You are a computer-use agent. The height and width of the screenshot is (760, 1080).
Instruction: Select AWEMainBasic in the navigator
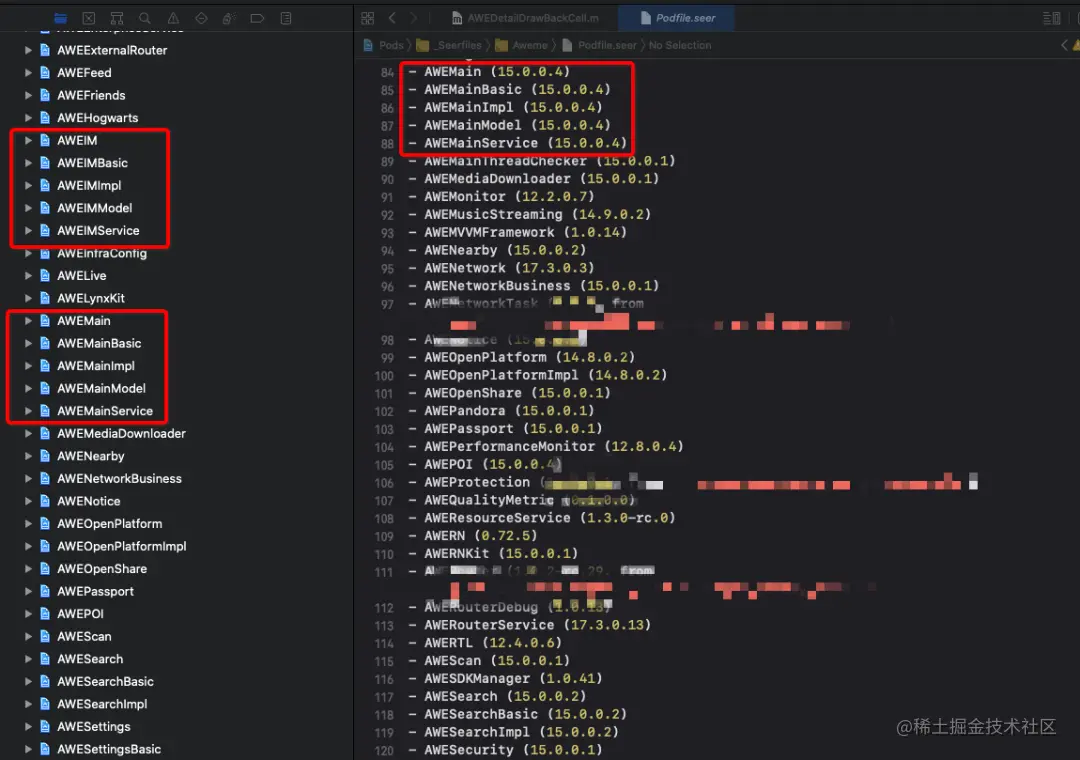pos(99,344)
